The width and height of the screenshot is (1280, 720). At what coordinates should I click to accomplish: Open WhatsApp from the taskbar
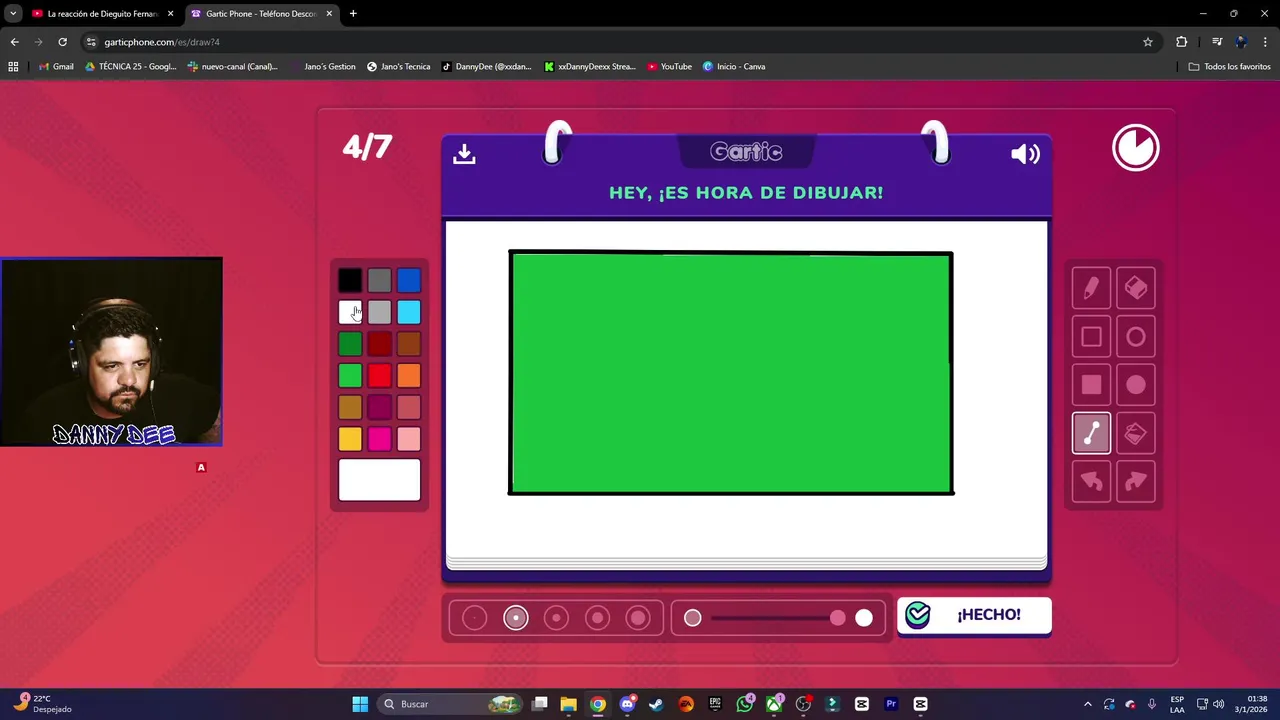point(745,704)
